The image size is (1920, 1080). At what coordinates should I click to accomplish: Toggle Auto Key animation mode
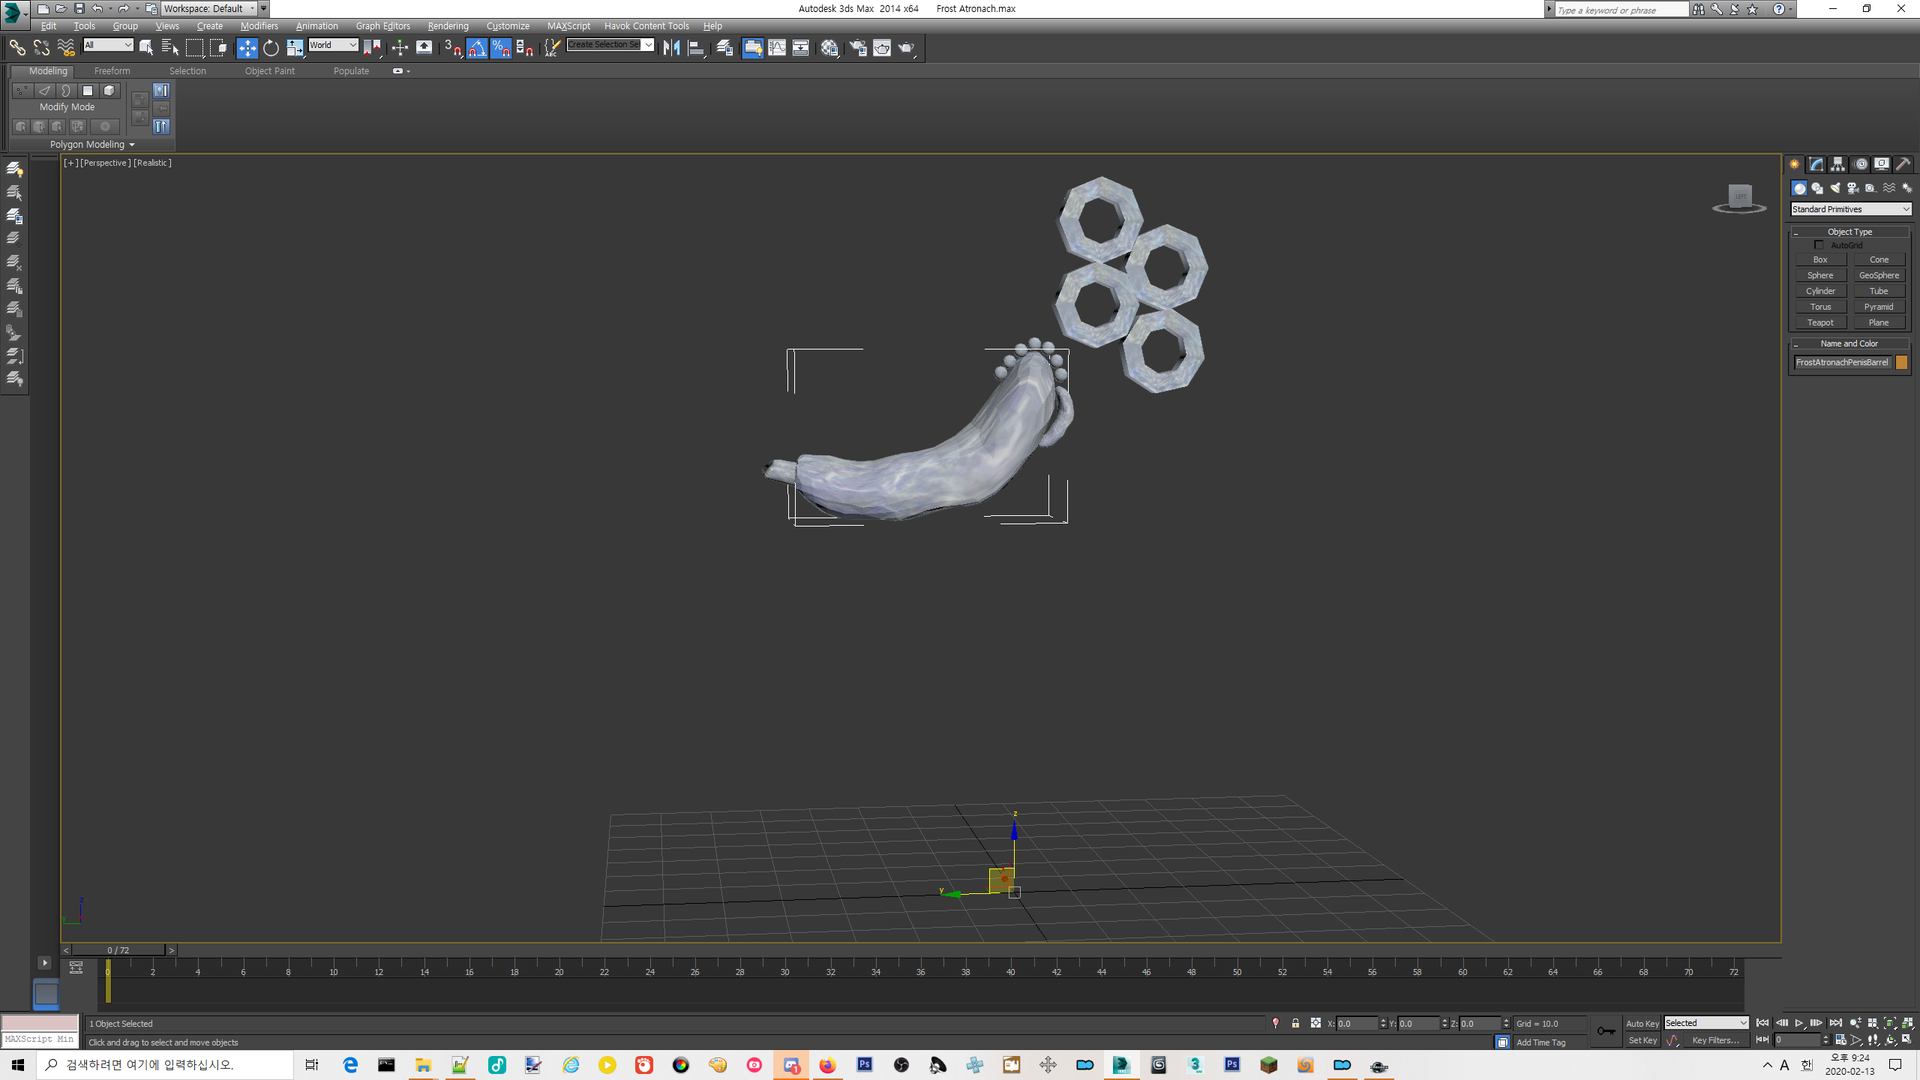[1642, 1023]
